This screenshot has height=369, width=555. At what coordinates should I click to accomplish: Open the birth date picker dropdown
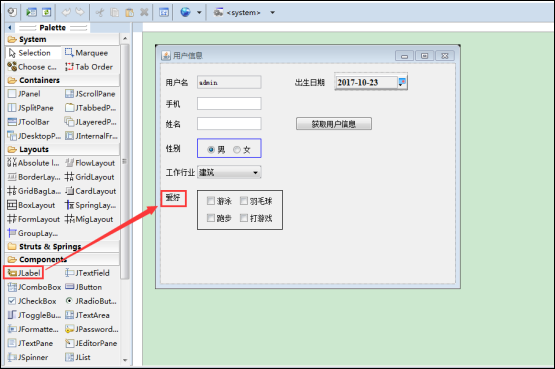(402, 82)
